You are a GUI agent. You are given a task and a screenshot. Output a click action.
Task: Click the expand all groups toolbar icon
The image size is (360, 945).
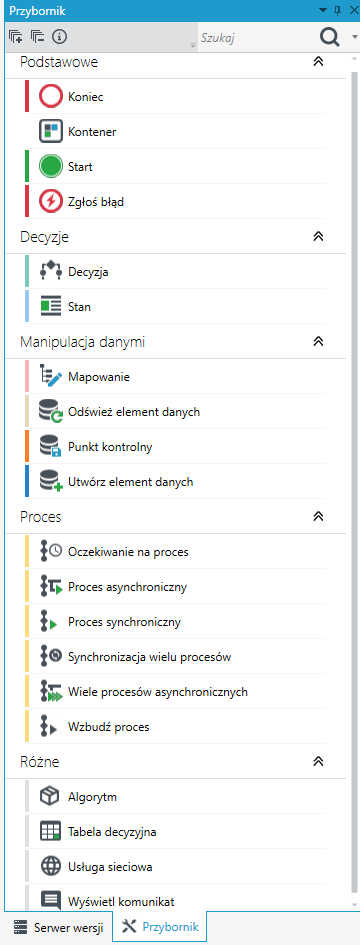[16, 37]
